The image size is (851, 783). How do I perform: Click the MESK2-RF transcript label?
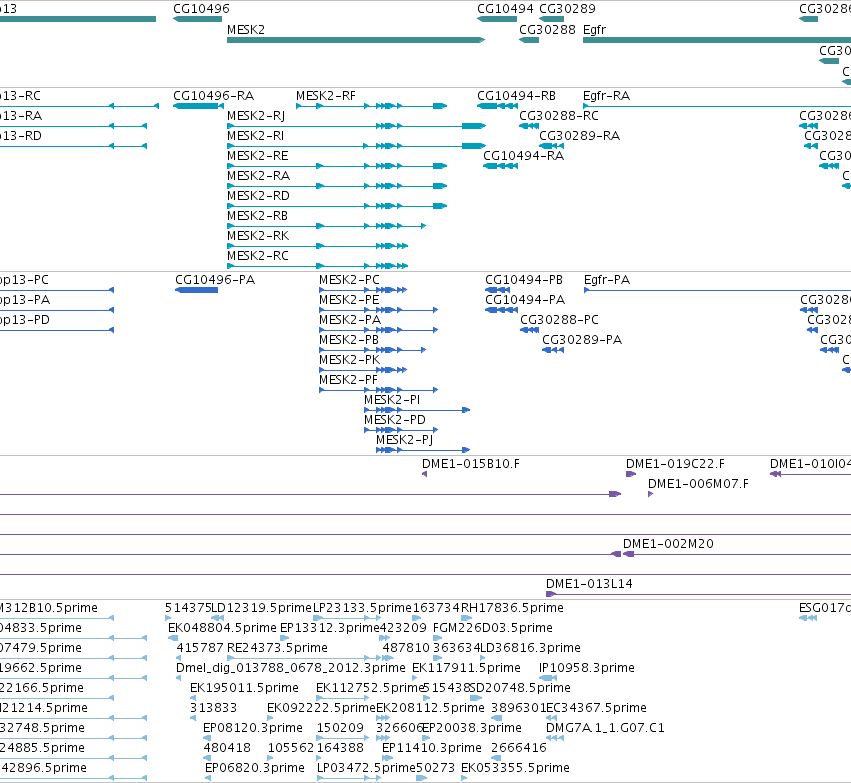click(x=326, y=96)
